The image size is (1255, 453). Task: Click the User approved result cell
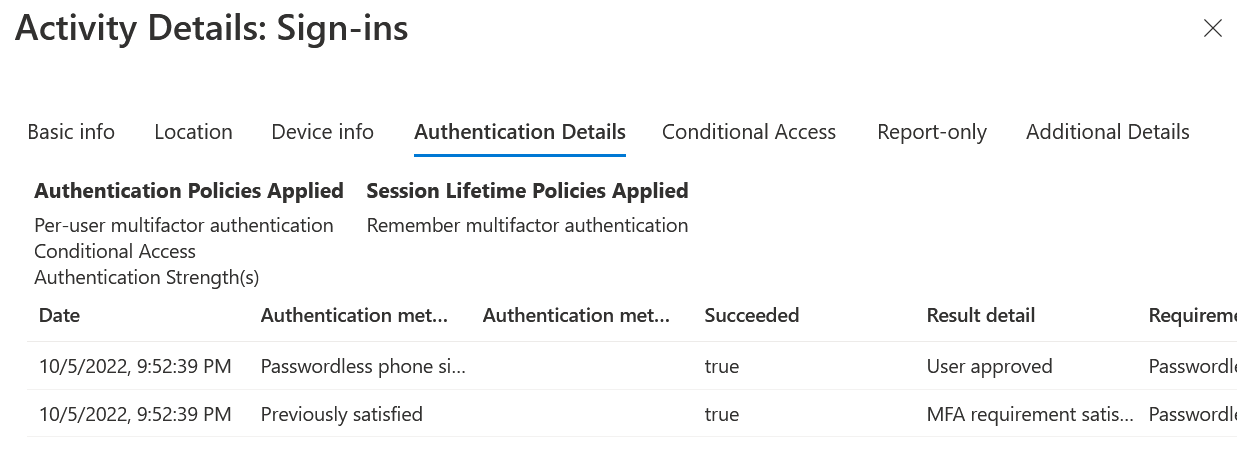pos(989,367)
